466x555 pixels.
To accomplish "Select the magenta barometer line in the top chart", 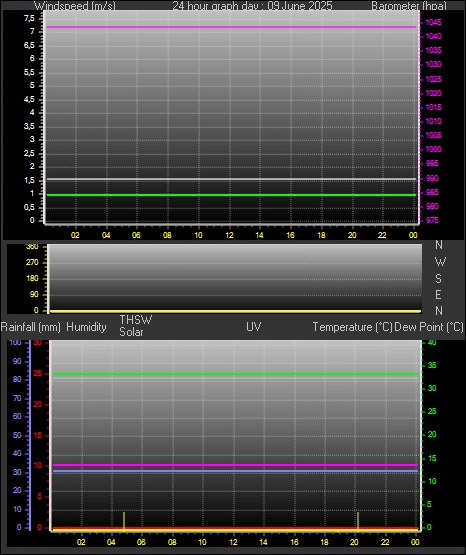I will tap(231, 27).
